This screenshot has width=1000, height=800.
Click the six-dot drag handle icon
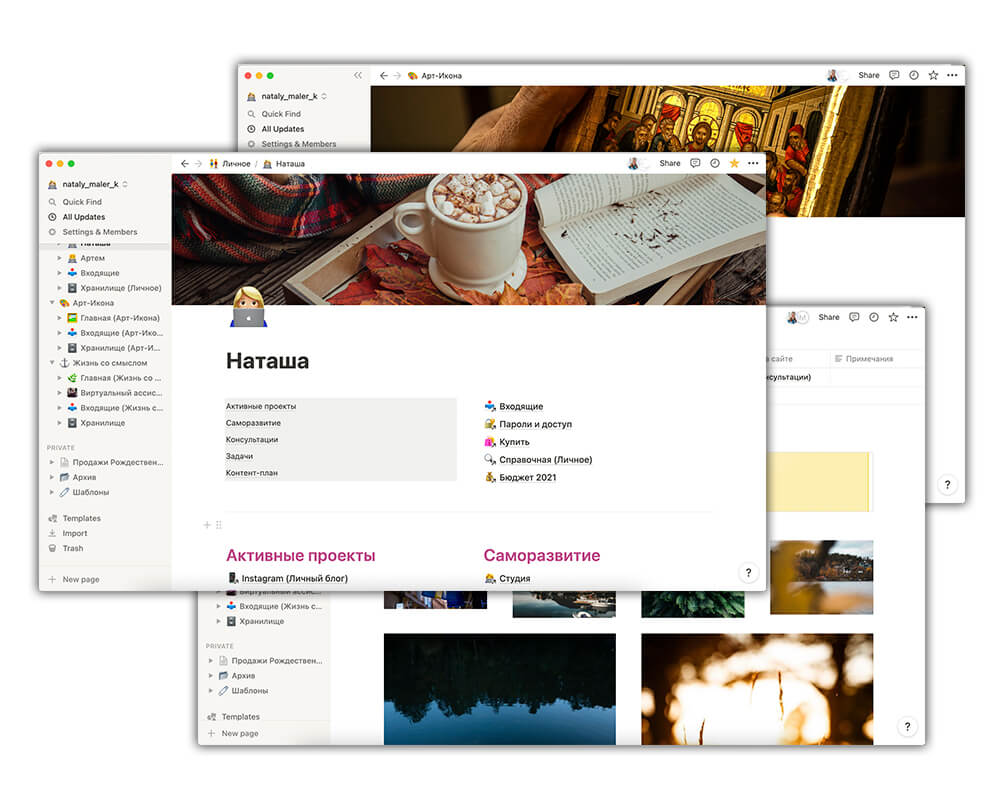pos(219,525)
